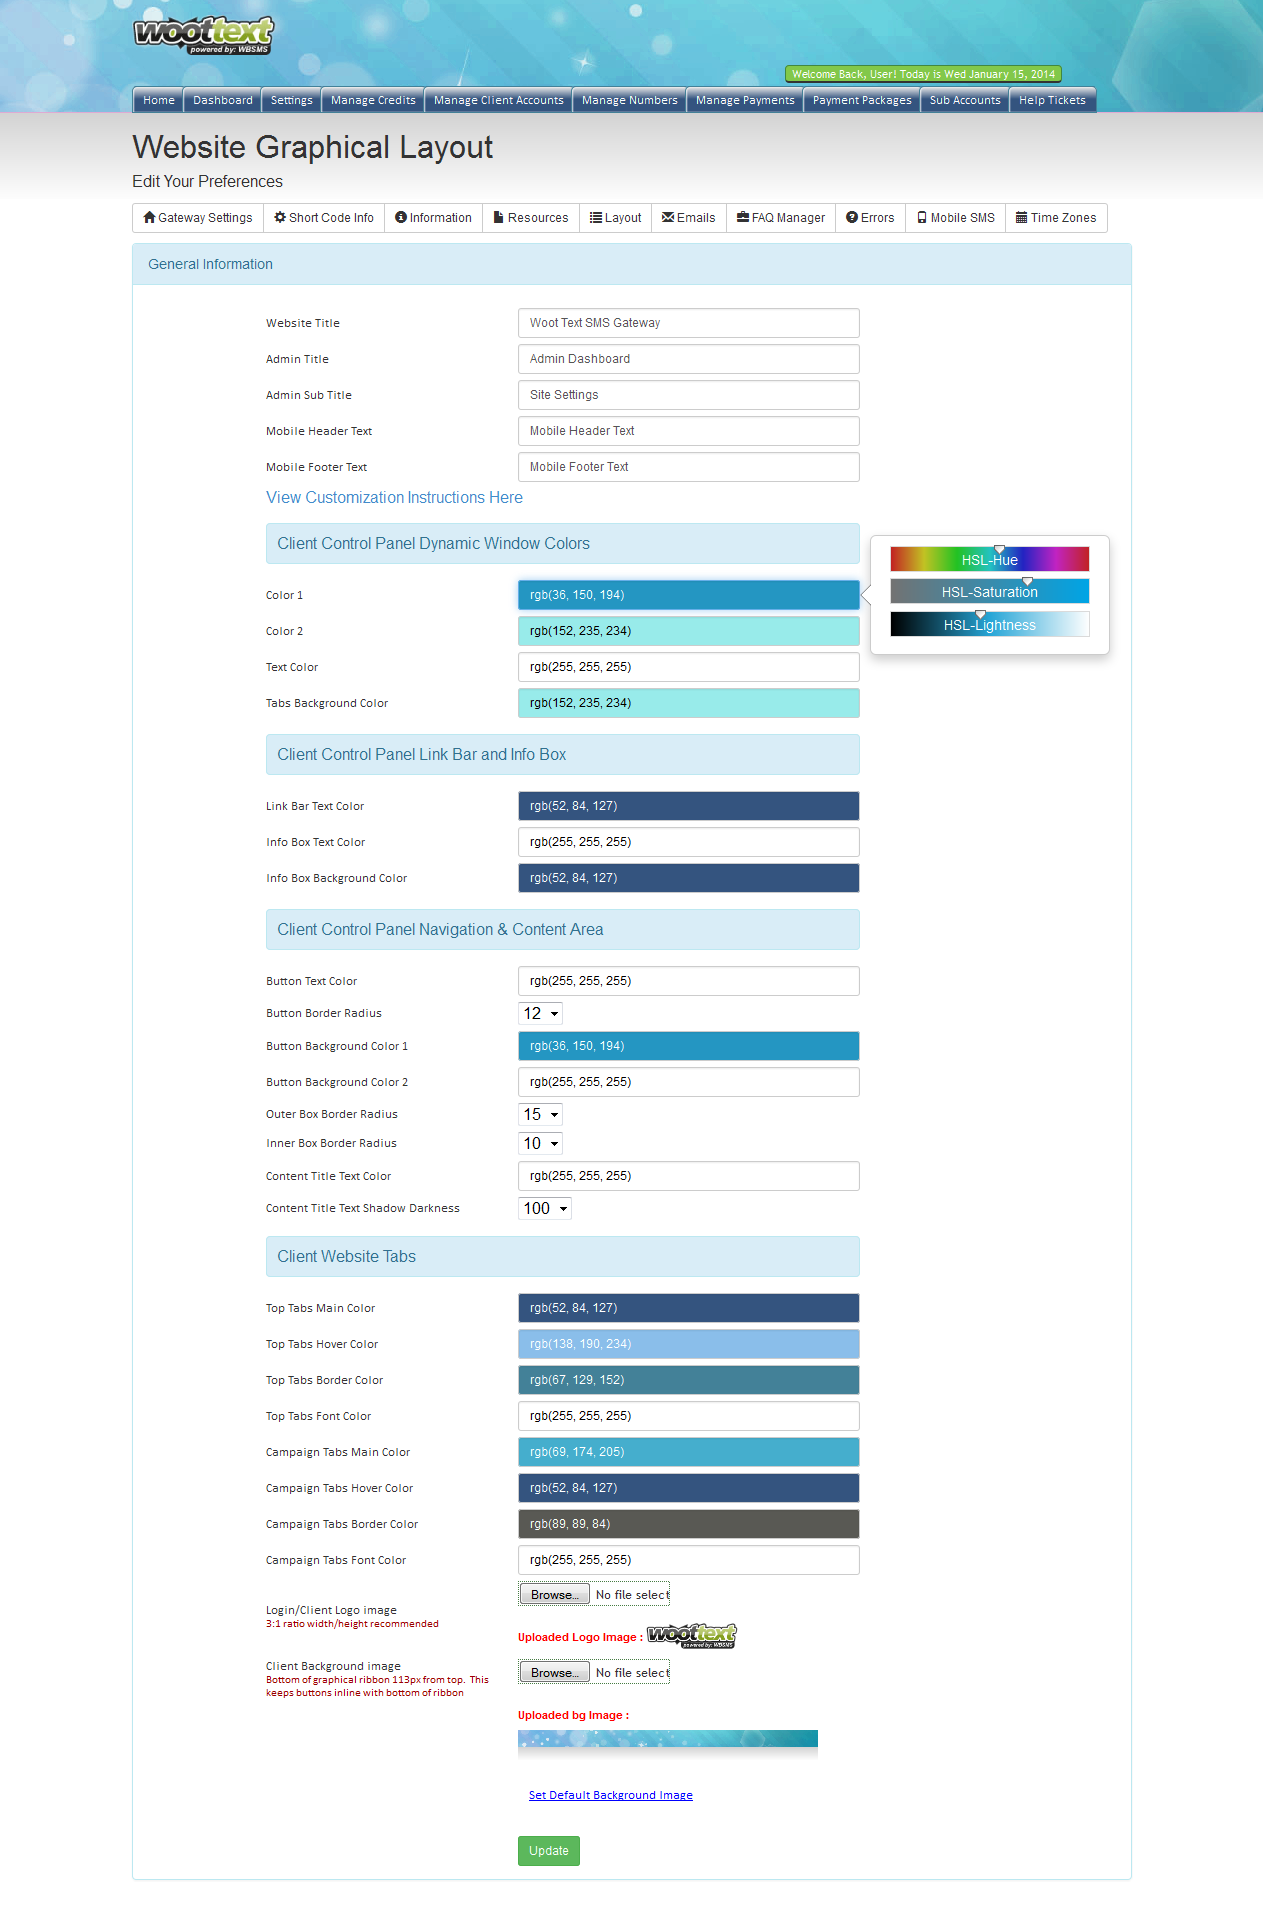Open Help Tickets tab
The width and height of the screenshot is (1263, 1909).
1052,100
